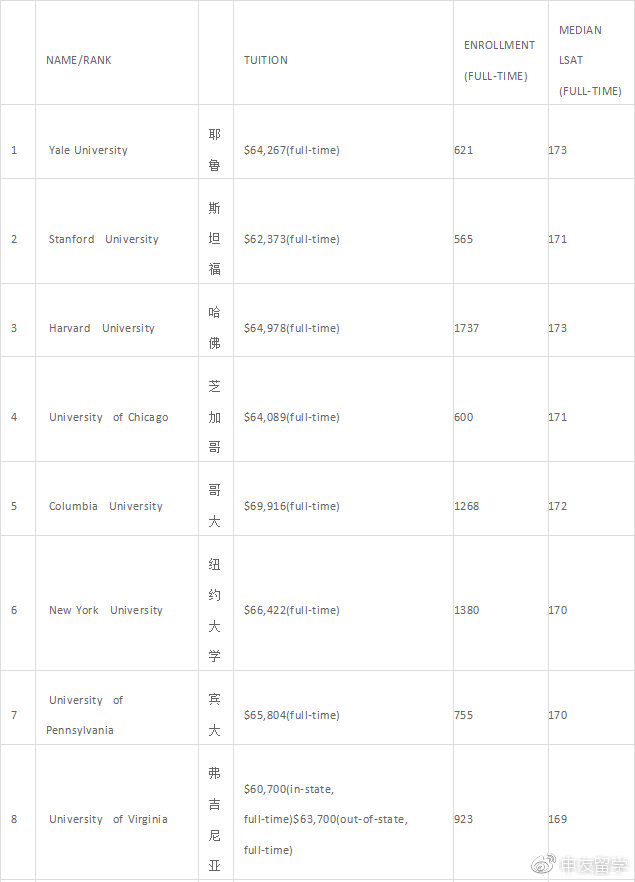Select Chinese name cell for Stanford
This screenshot has width=635, height=882.
216,231
